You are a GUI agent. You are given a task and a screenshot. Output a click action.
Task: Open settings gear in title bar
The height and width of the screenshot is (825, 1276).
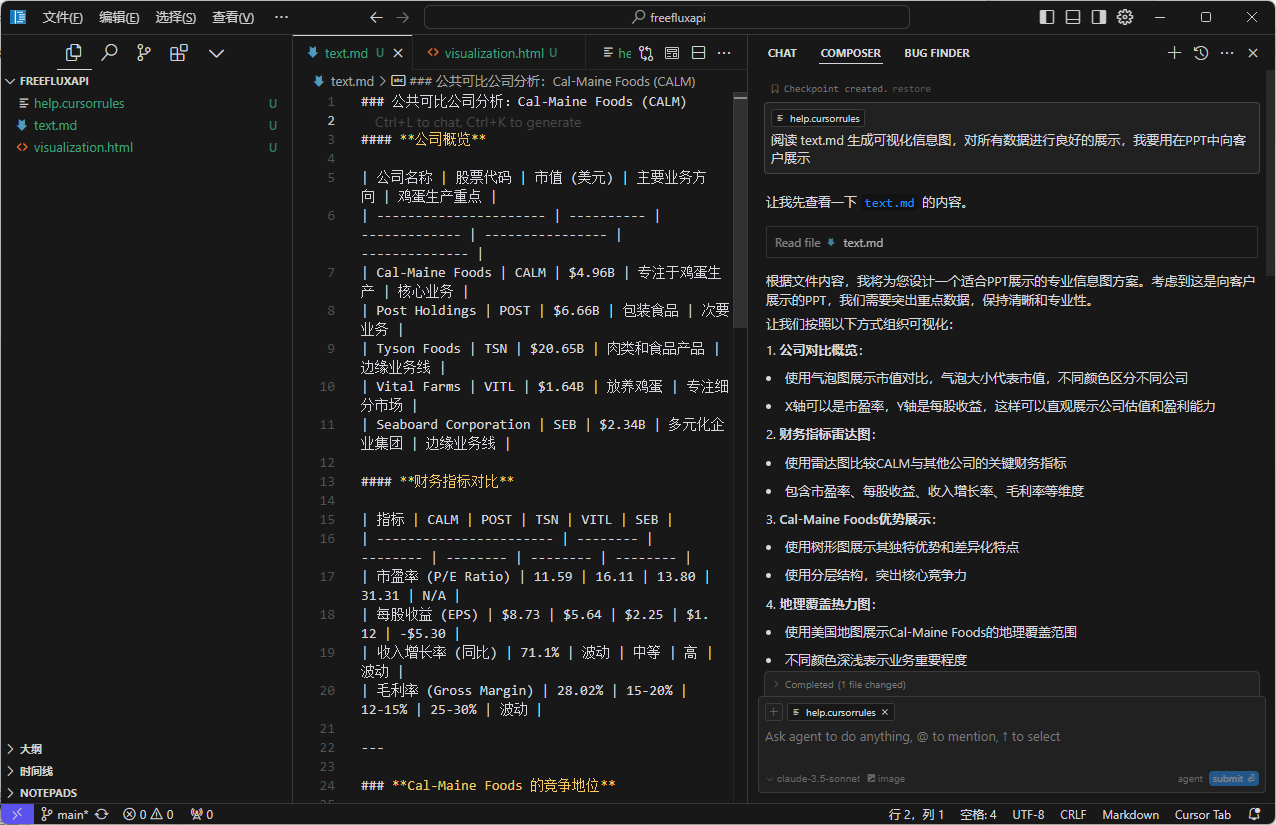pos(1125,17)
